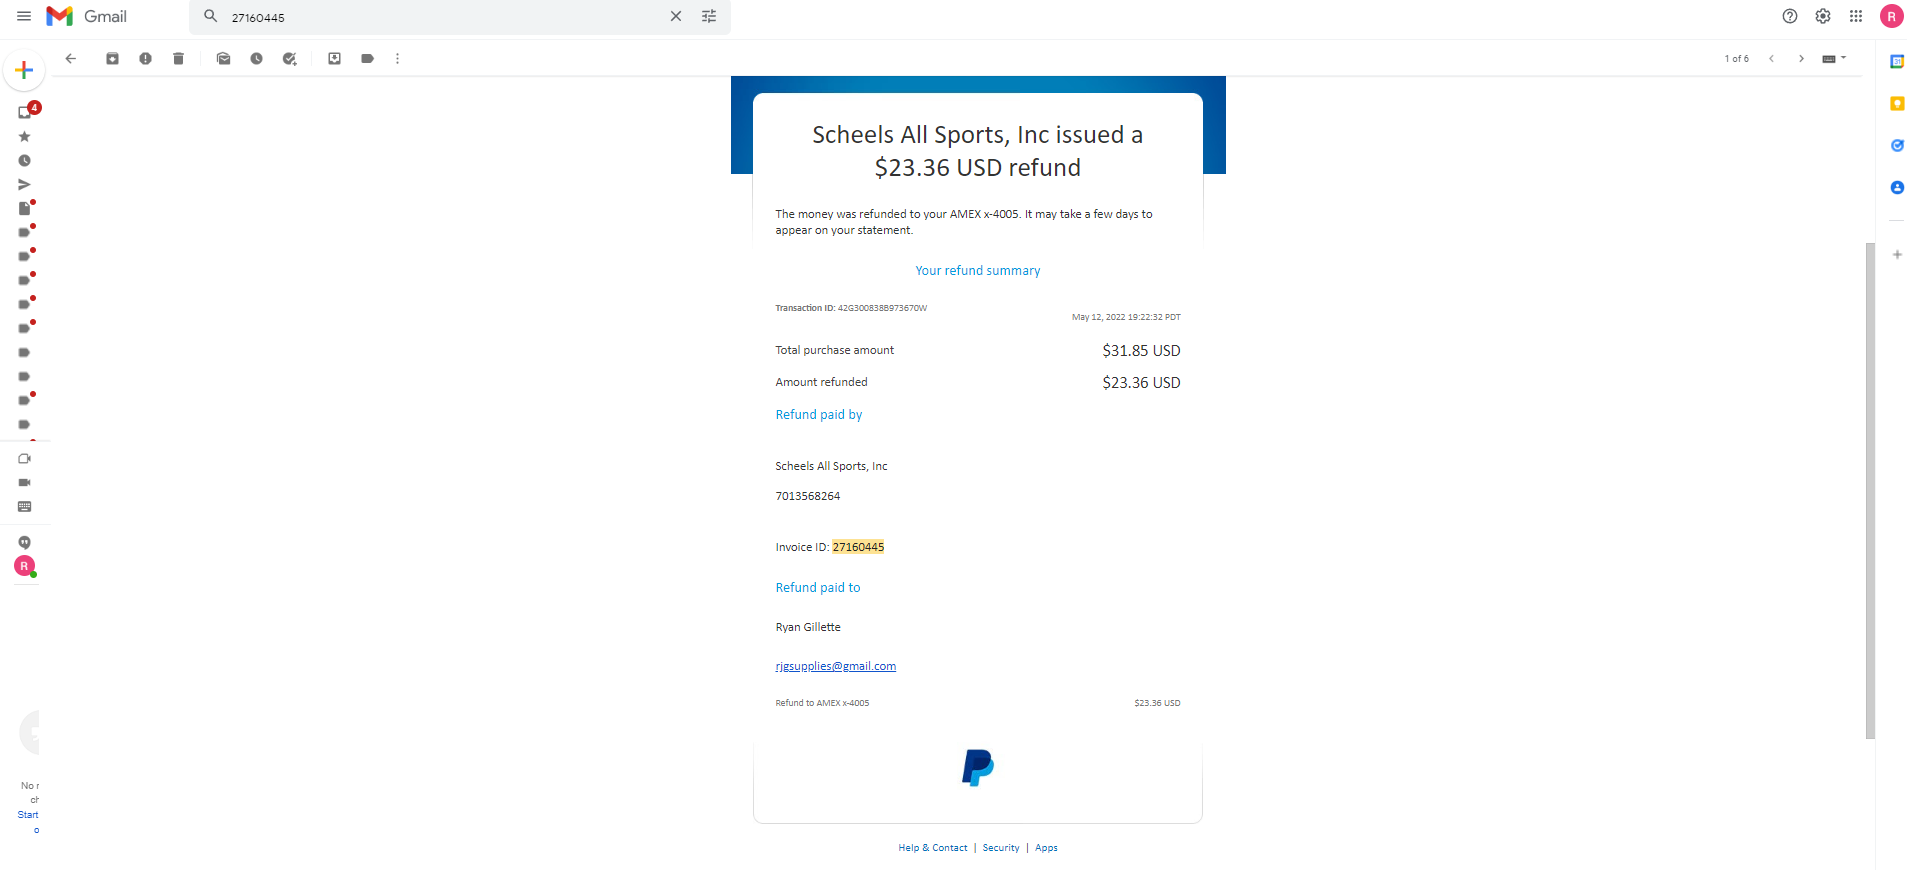Open the Starred folder
This screenshot has width=1907, height=870.
coord(24,136)
